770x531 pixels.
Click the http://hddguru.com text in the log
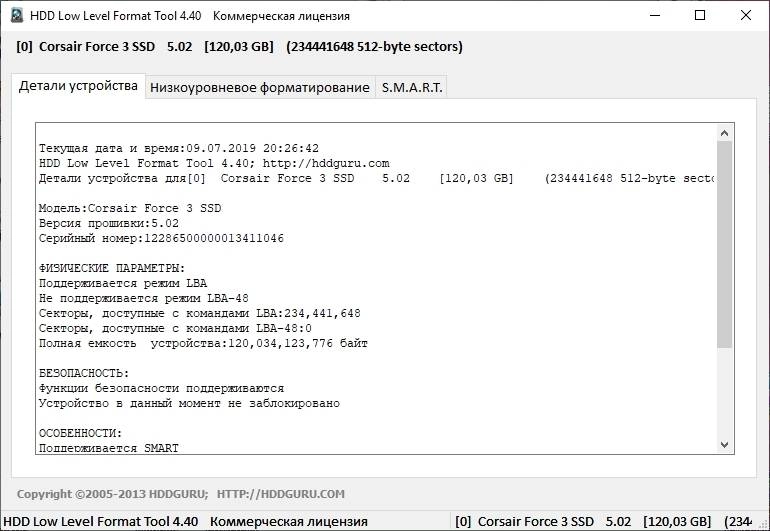click(x=326, y=163)
